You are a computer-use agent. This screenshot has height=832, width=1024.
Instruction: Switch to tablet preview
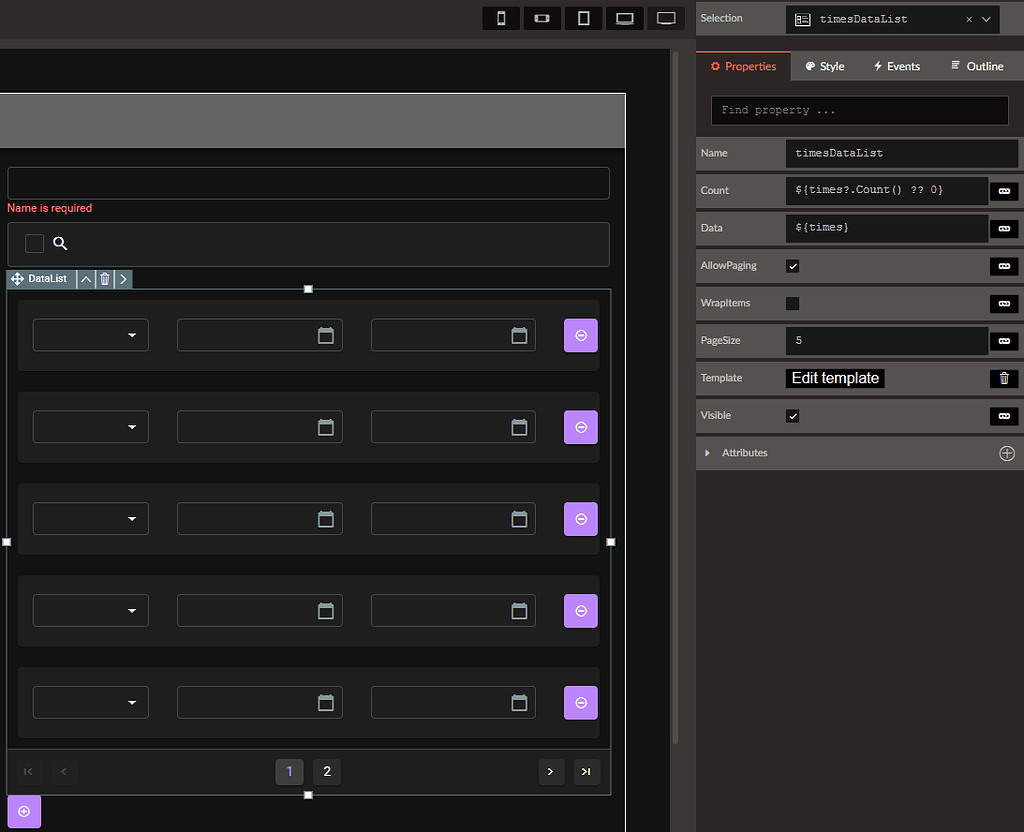[x=583, y=18]
